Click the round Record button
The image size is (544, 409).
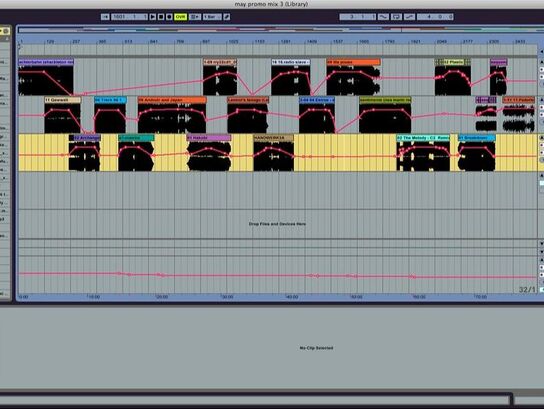(169, 17)
